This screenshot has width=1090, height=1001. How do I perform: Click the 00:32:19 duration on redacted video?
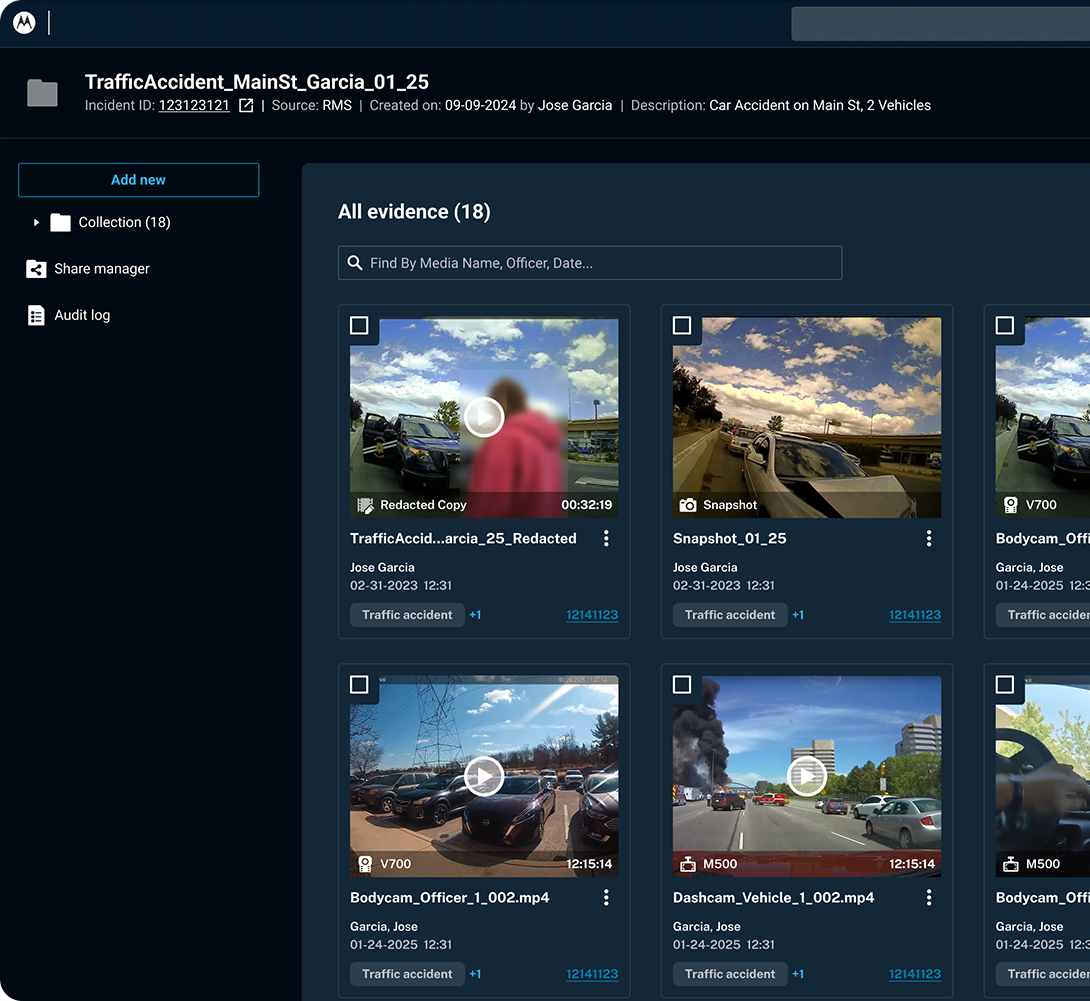(587, 505)
